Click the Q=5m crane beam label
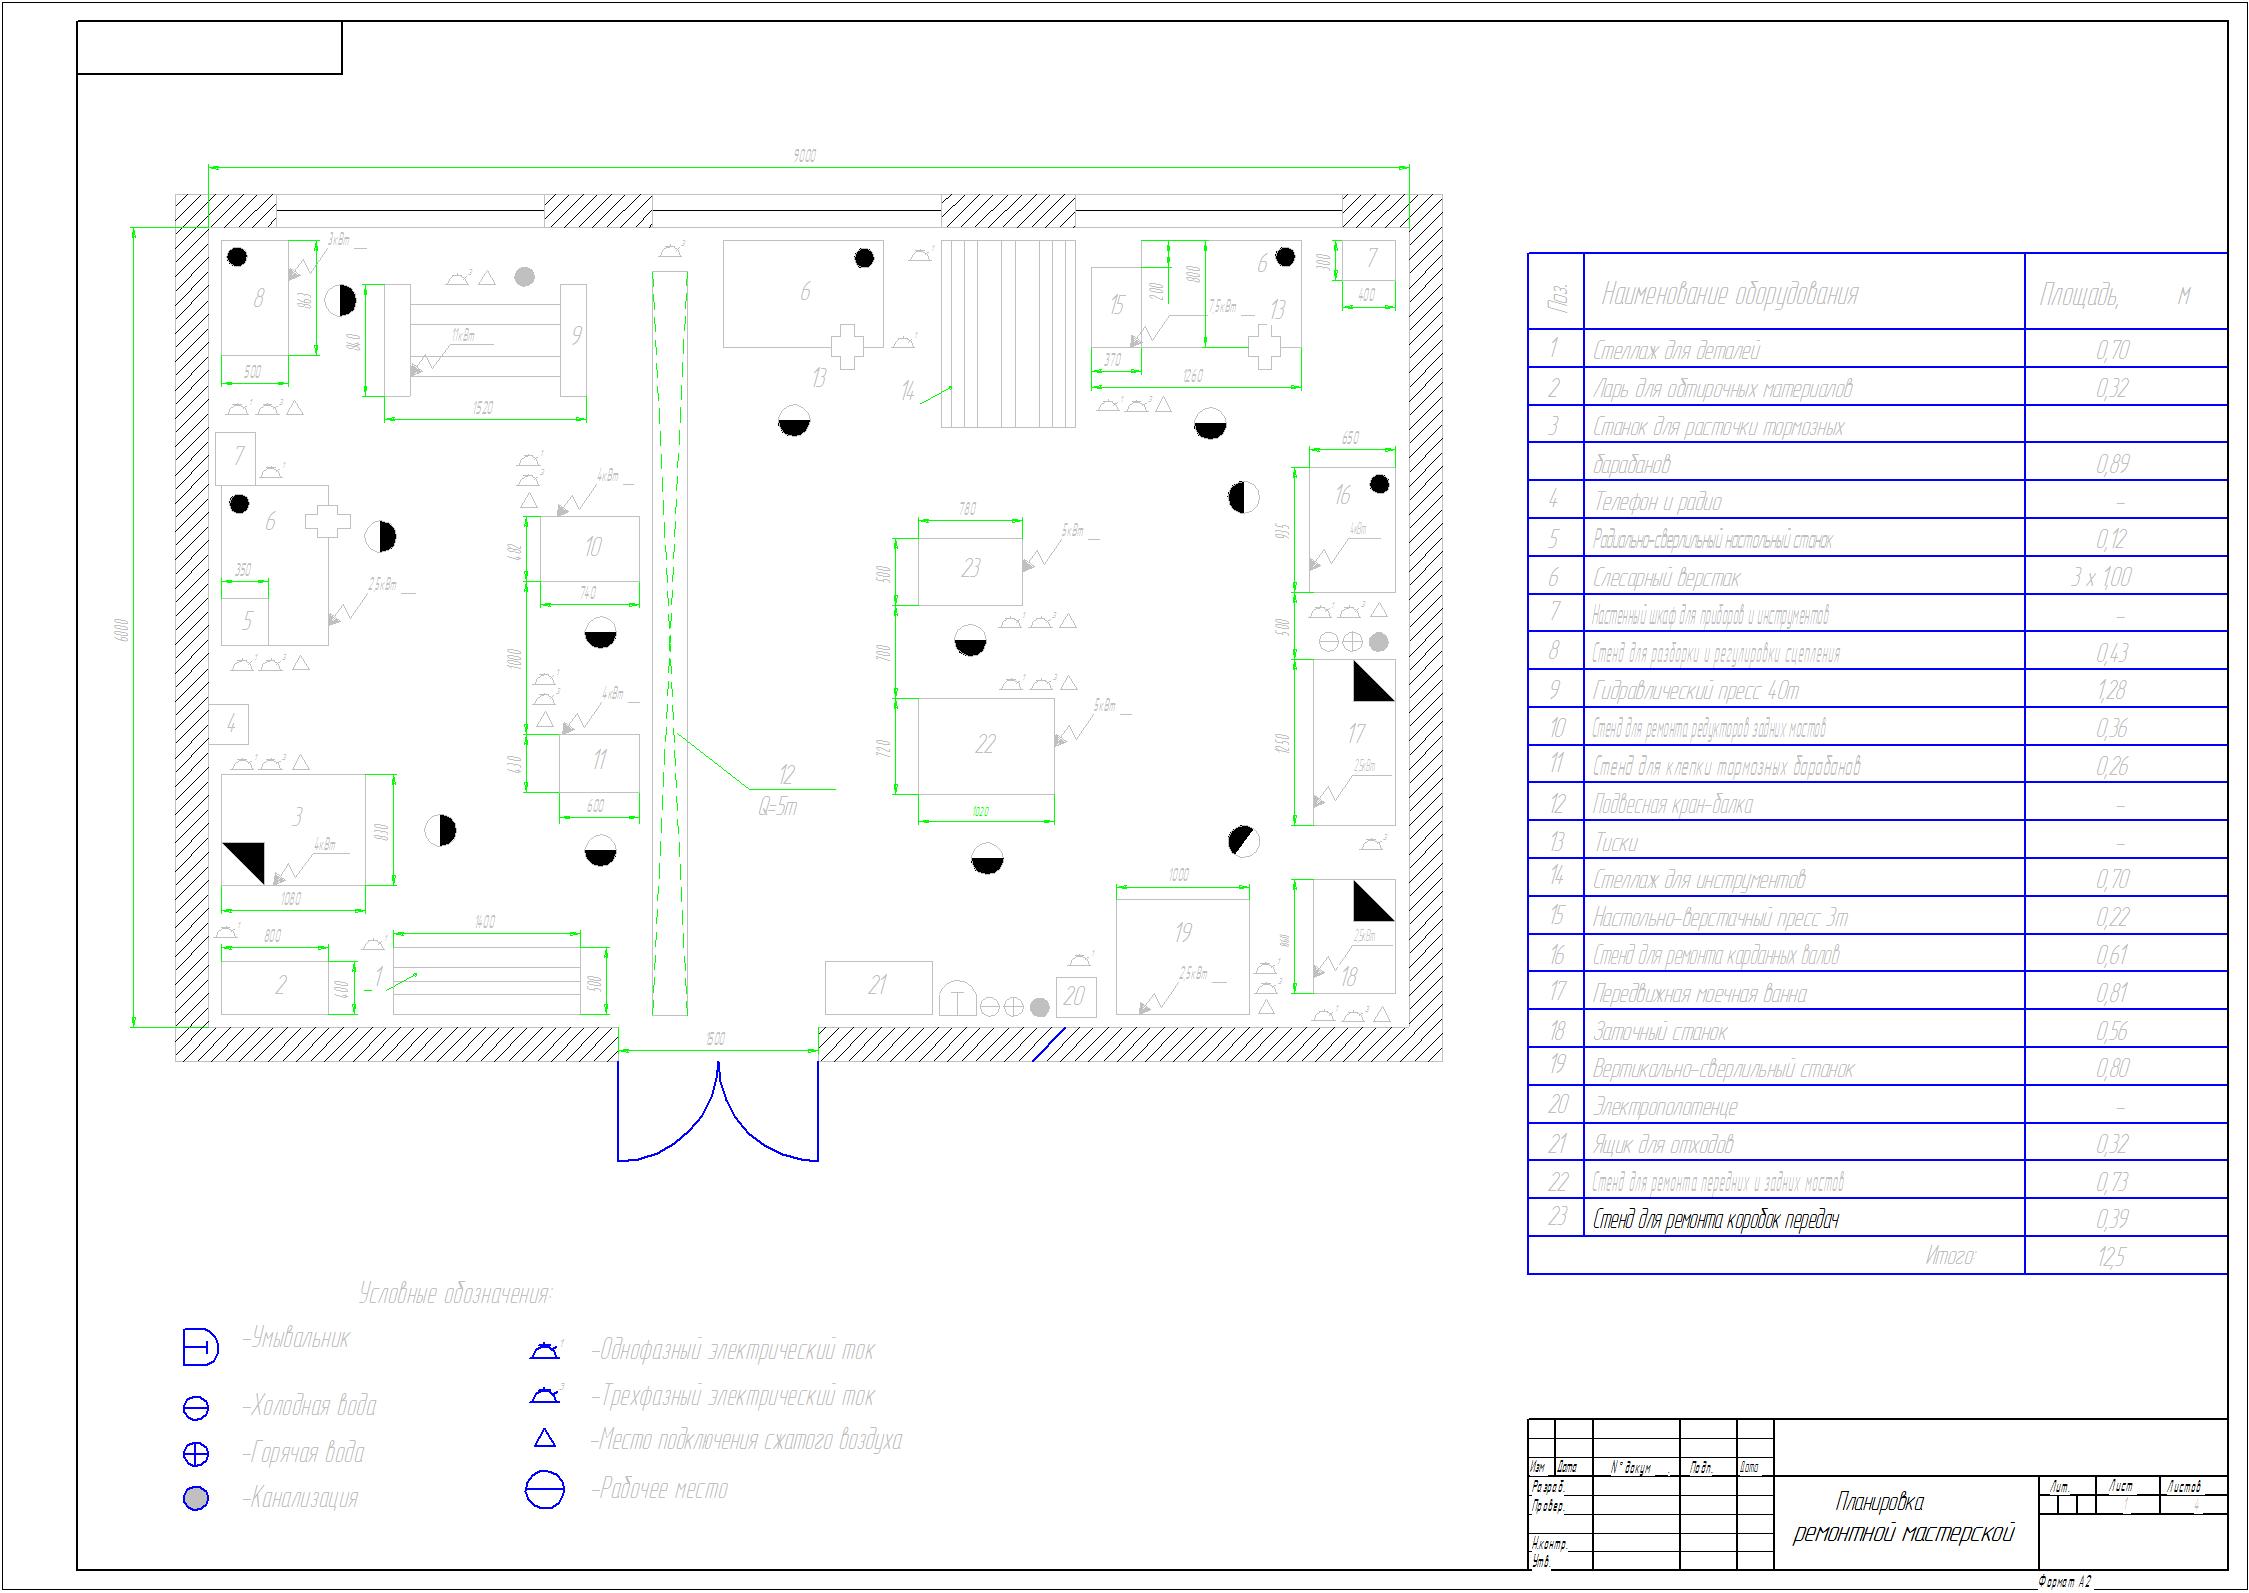 (778, 807)
